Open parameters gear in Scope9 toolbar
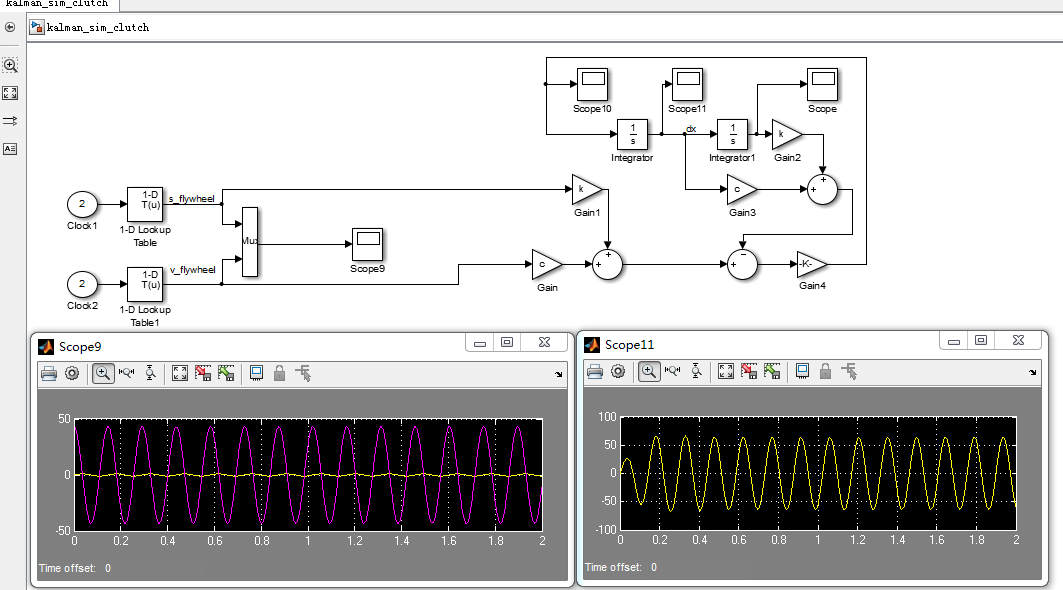This screenshot has height=590, width=1063. click(x=72, y=374)
